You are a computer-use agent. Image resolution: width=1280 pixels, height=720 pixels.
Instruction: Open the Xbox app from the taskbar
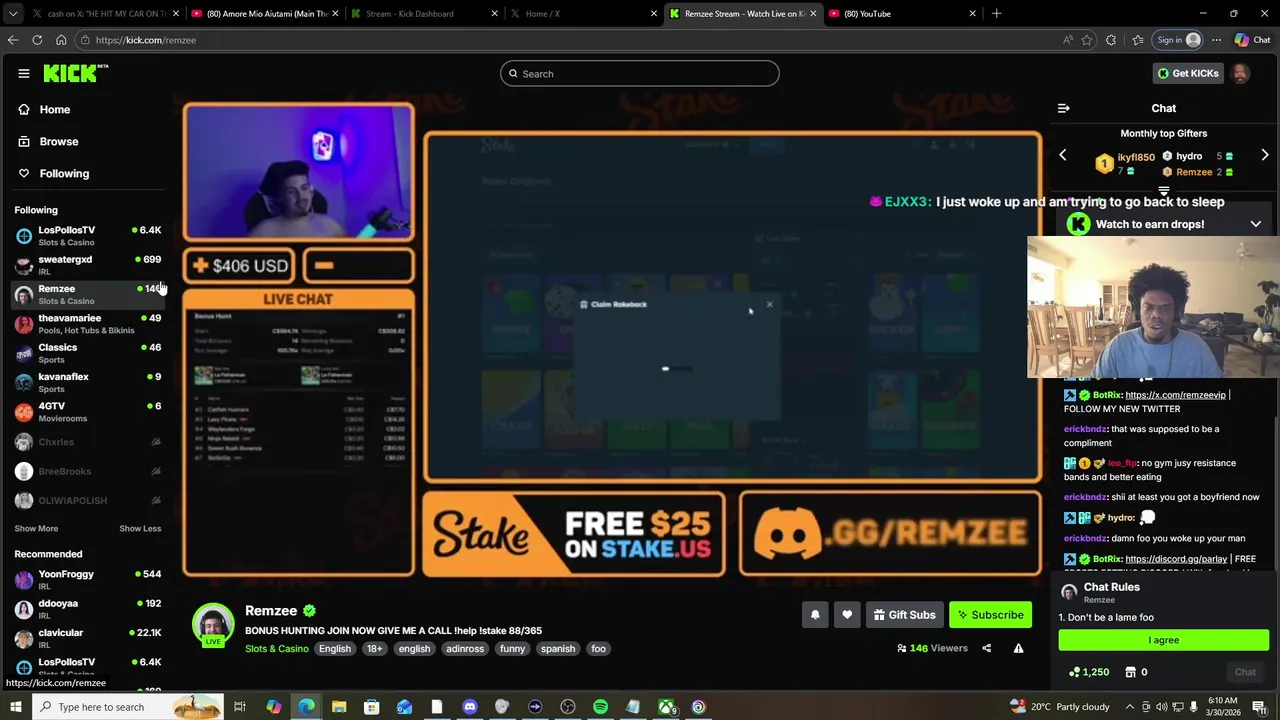click(x=666, y=707)
